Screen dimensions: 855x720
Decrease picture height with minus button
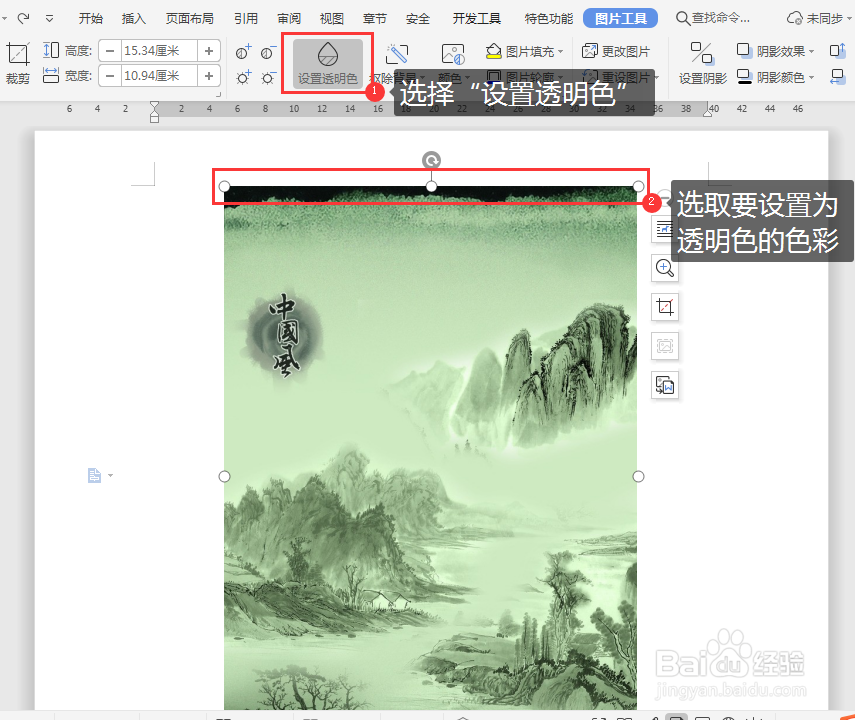[110, 51]
